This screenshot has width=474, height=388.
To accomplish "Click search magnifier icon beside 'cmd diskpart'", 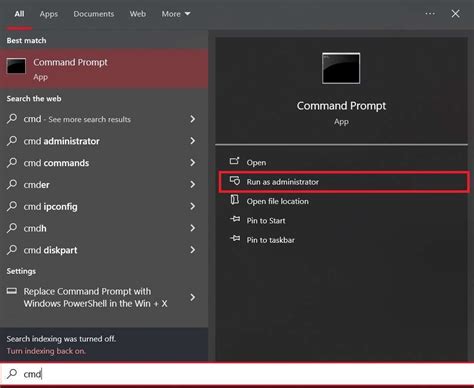I will (x=12, y=250).
